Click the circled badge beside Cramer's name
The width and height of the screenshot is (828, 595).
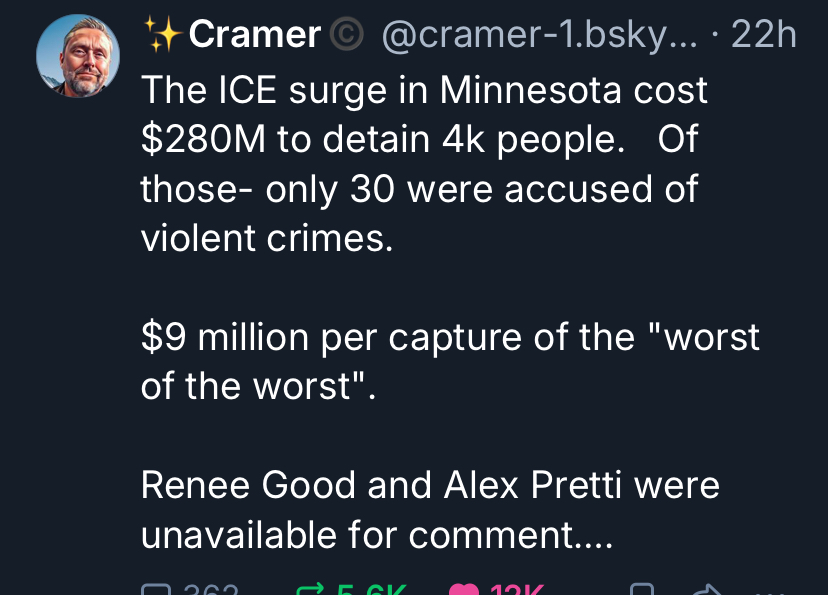pos(347,36)
